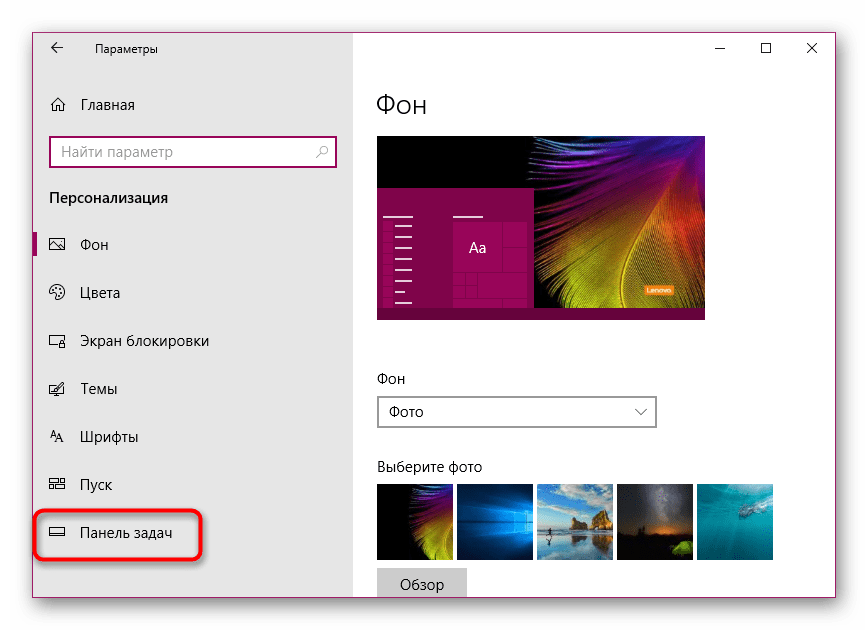Pick the starry night tent wallpaper thumbnail
The width and height of the screenshot is (868, 630).
[x=655, y=522]
